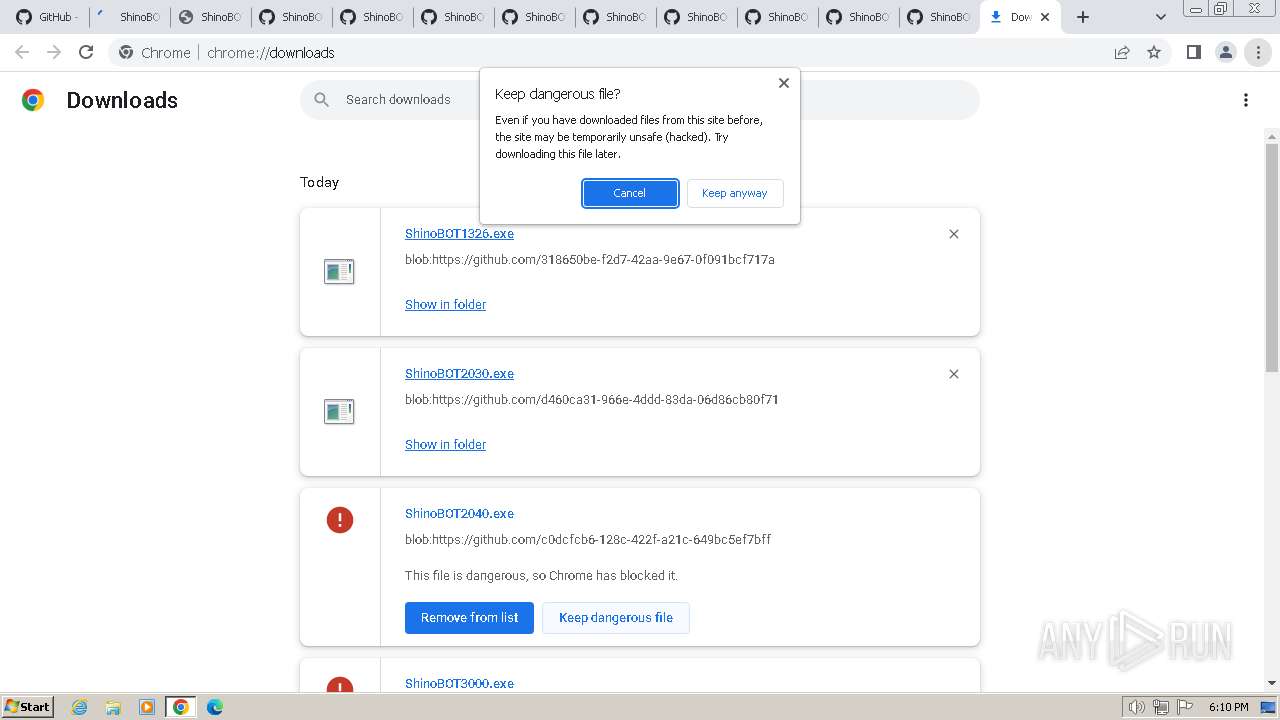
Task: Bookmark this page with star icon
Action: point(1154,52)
